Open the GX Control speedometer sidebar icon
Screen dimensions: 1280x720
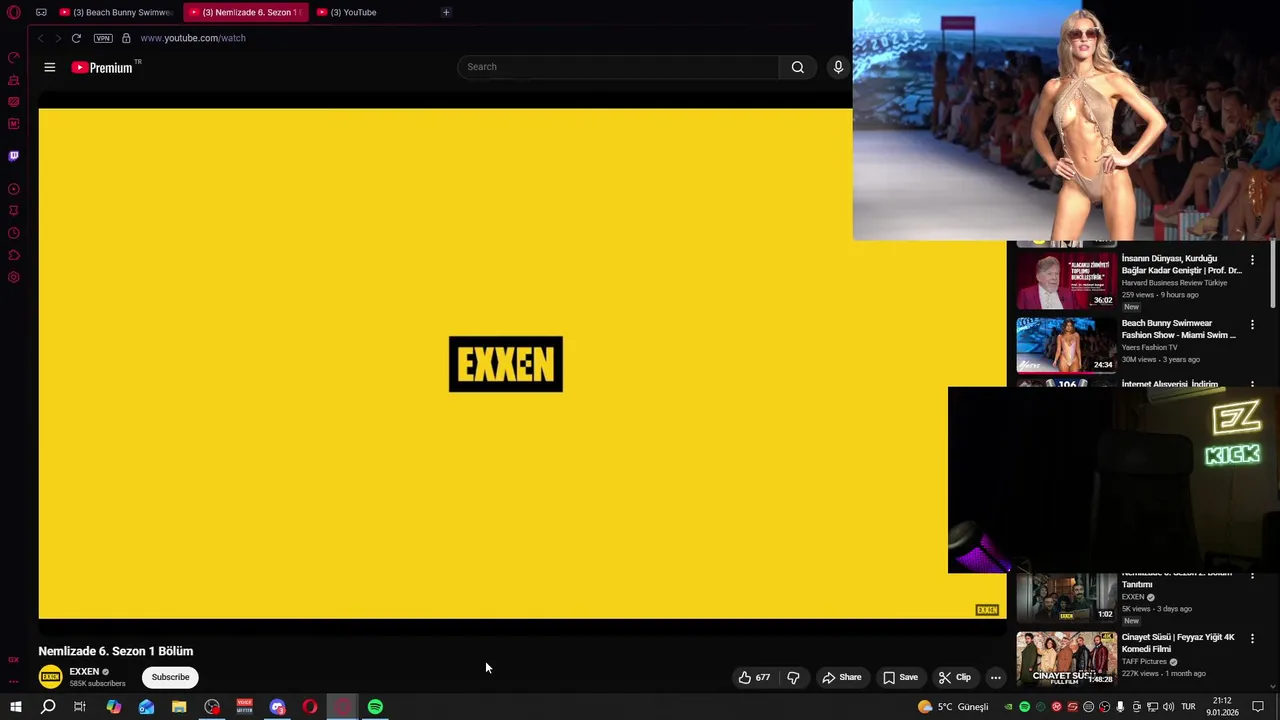pos(14,57)
